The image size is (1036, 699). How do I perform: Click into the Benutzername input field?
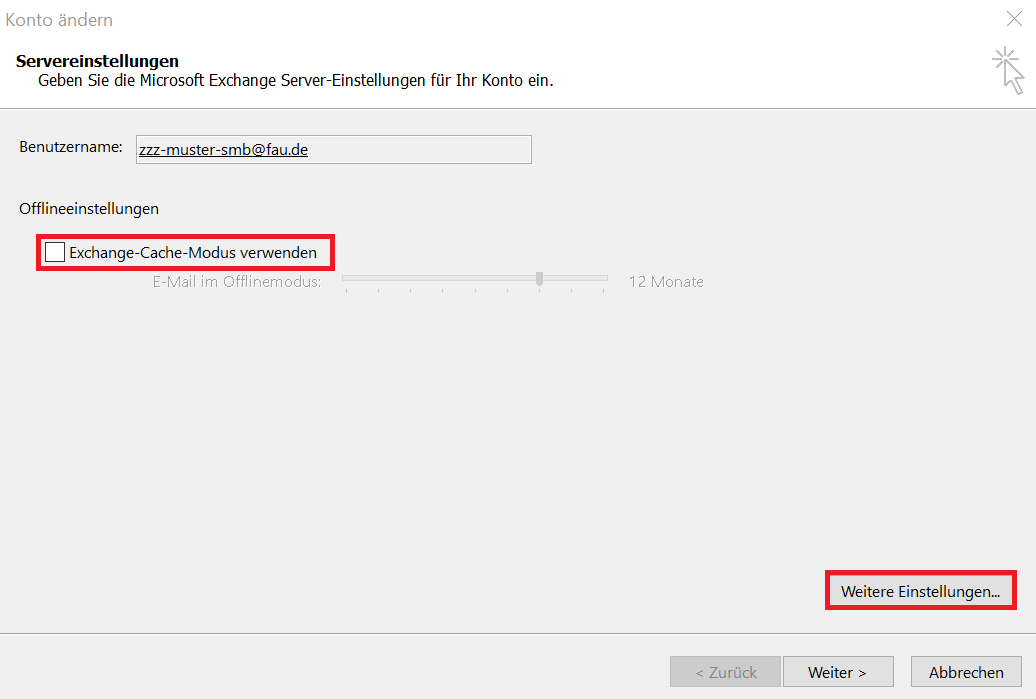[x=420, y=149]
